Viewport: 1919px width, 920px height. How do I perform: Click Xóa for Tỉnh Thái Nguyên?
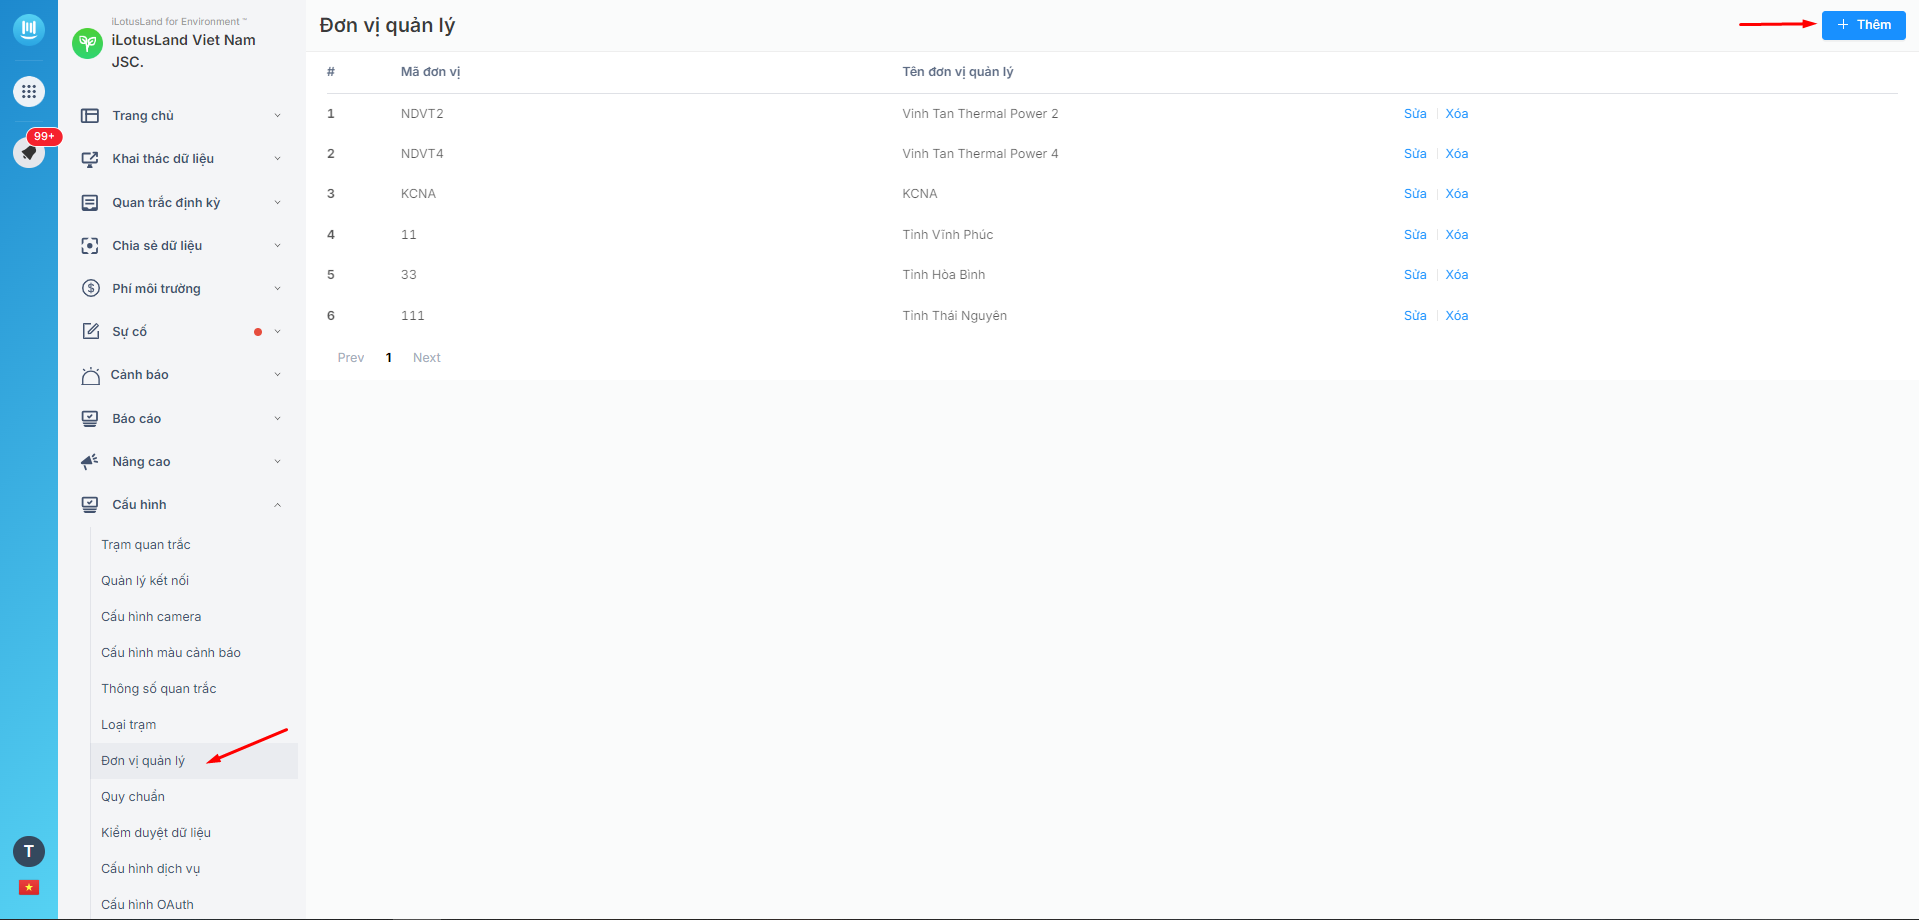(x=1457, y=316)
